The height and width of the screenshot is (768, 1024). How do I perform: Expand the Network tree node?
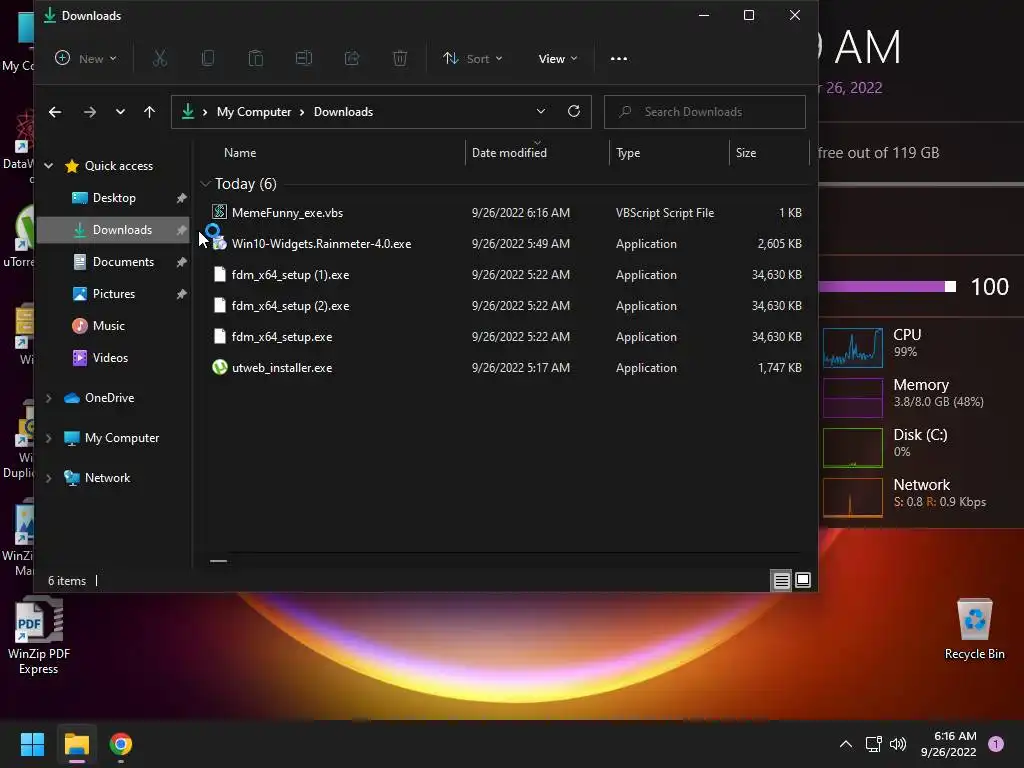tap(48, 478)
